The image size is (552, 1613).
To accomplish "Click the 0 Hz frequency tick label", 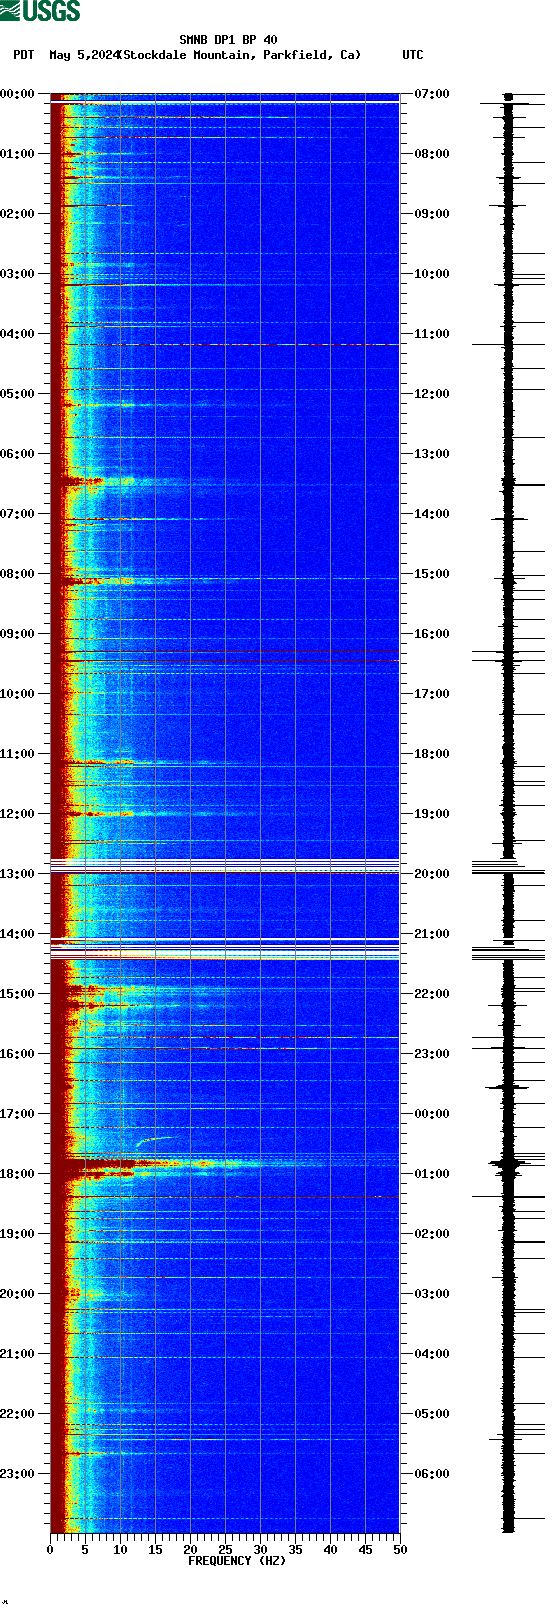I will tap(50, 1550).
